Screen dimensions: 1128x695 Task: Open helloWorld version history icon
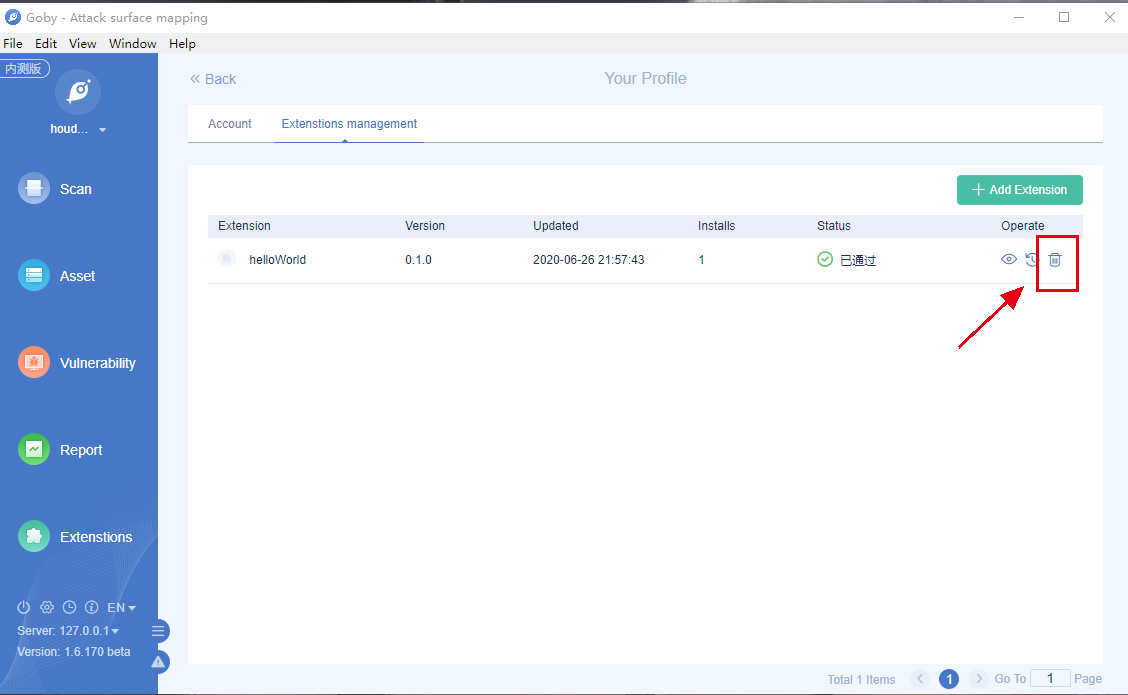[x=1032, y=260]
